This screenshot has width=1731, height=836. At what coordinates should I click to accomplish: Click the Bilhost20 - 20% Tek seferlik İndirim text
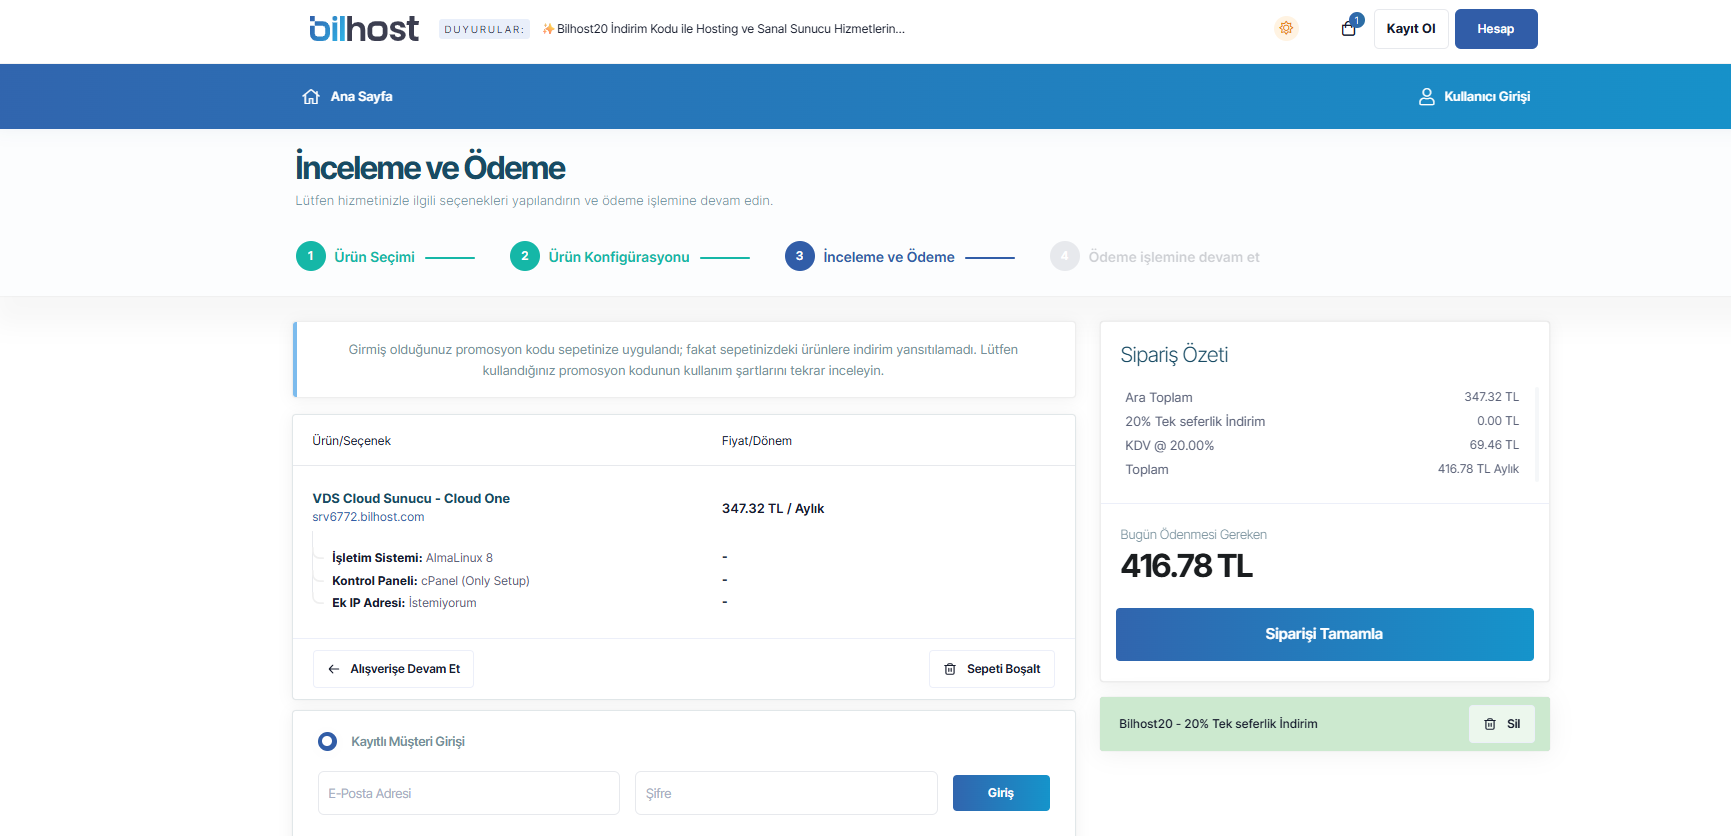pos(1218,724)
